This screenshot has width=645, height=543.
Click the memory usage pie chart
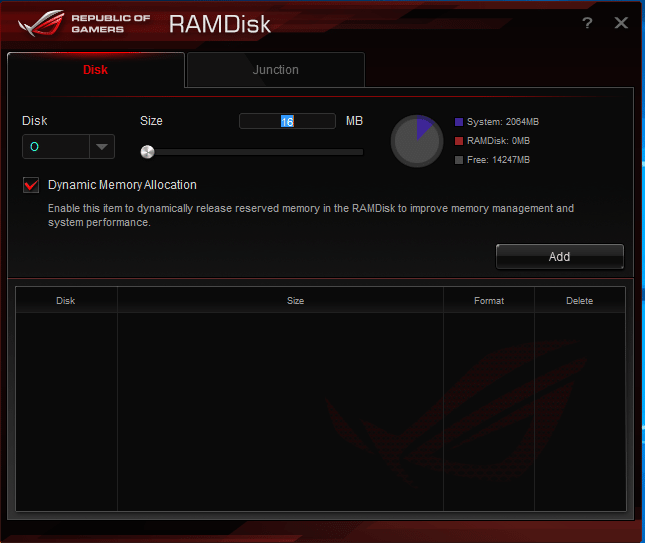(417, 141)
